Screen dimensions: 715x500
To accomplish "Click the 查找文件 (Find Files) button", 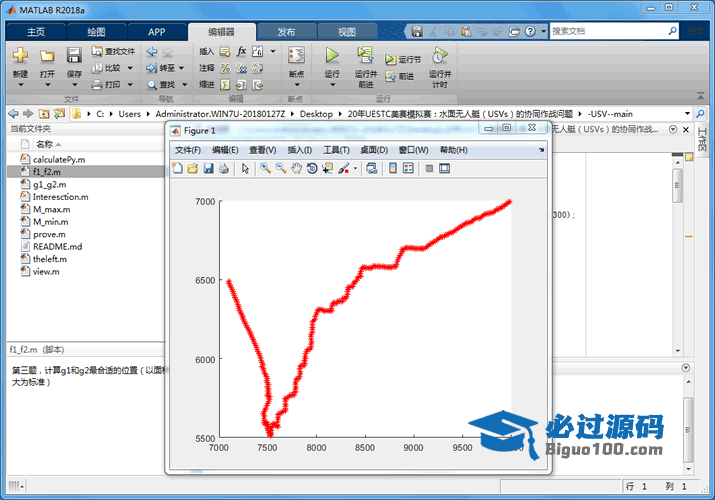I will click(114, 52).
